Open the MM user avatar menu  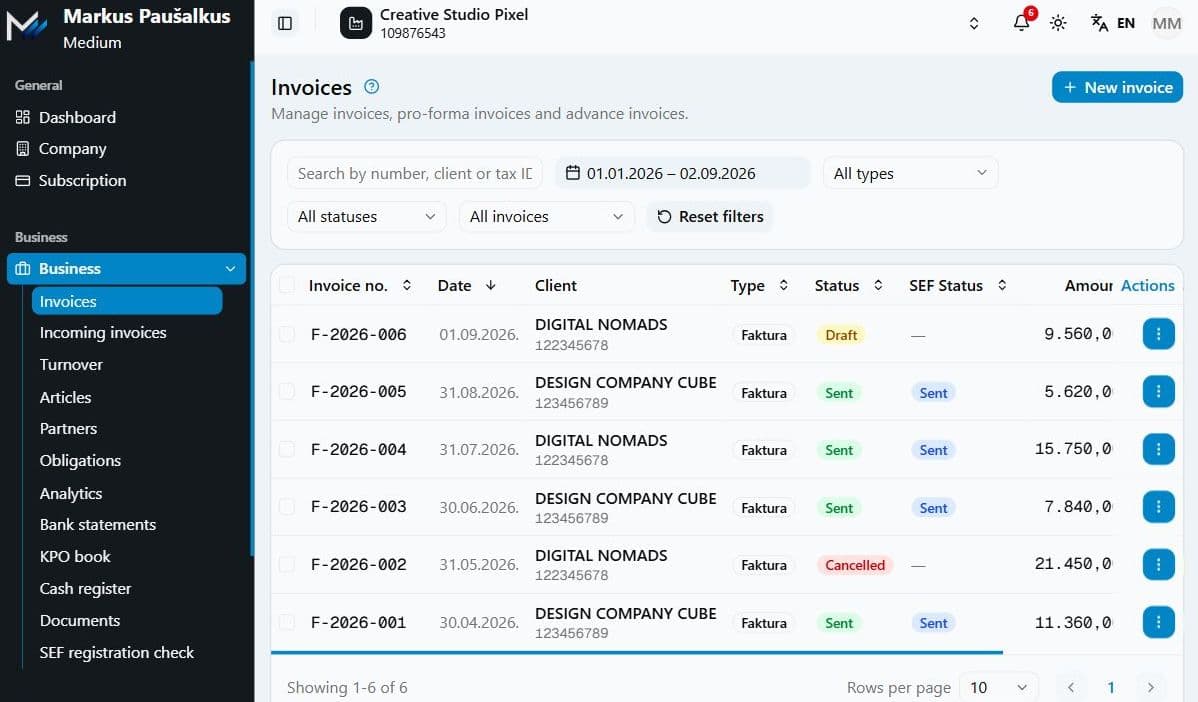click(1167, 23)
